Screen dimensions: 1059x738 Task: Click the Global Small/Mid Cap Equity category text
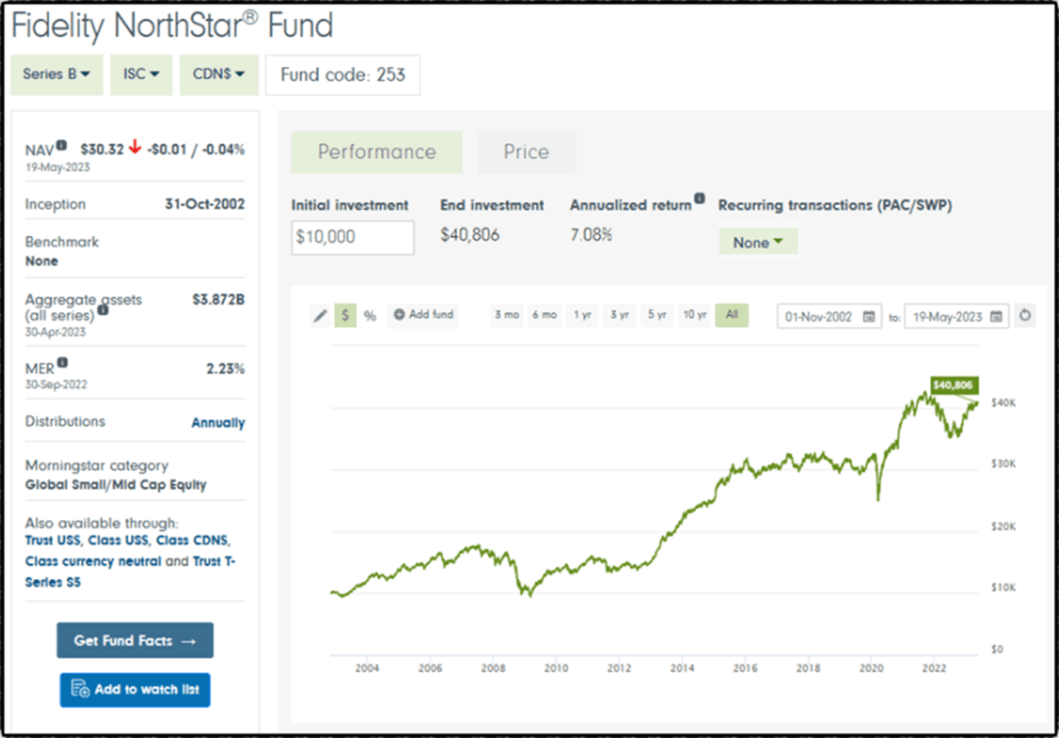[115, 485]
